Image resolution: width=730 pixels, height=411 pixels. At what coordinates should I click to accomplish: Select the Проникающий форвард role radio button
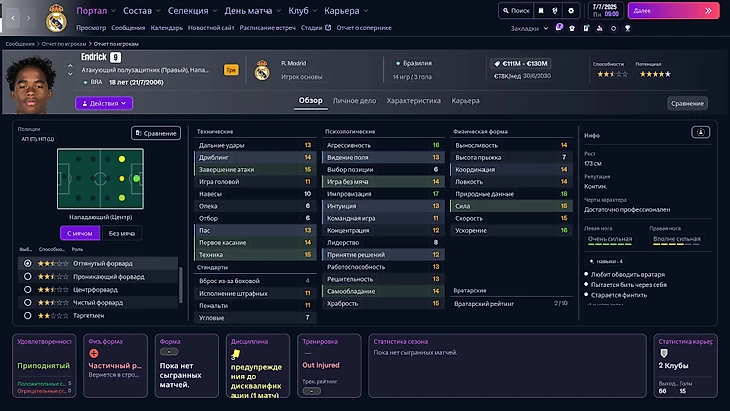pyautogui.click(x=27, y=276)
